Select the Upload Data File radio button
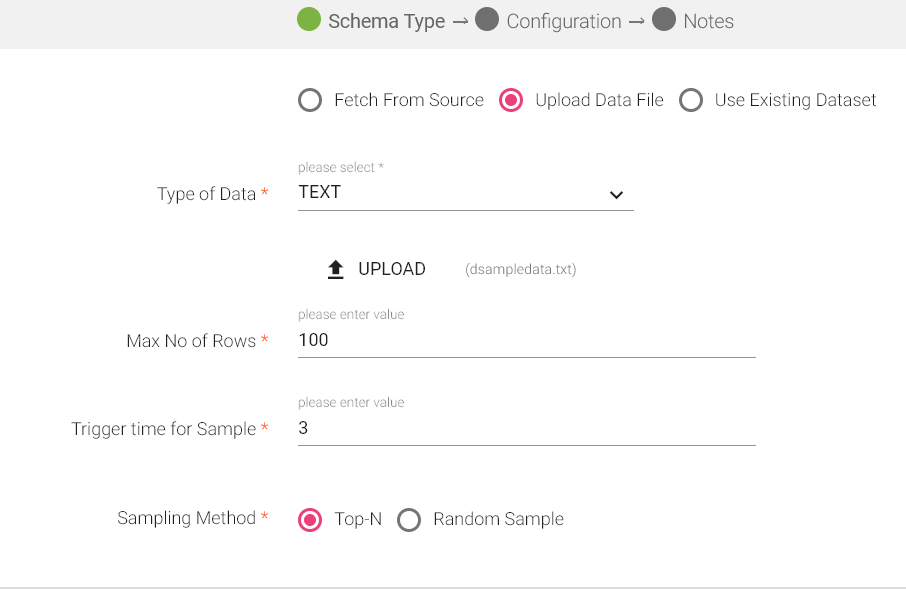 [511, 100]
